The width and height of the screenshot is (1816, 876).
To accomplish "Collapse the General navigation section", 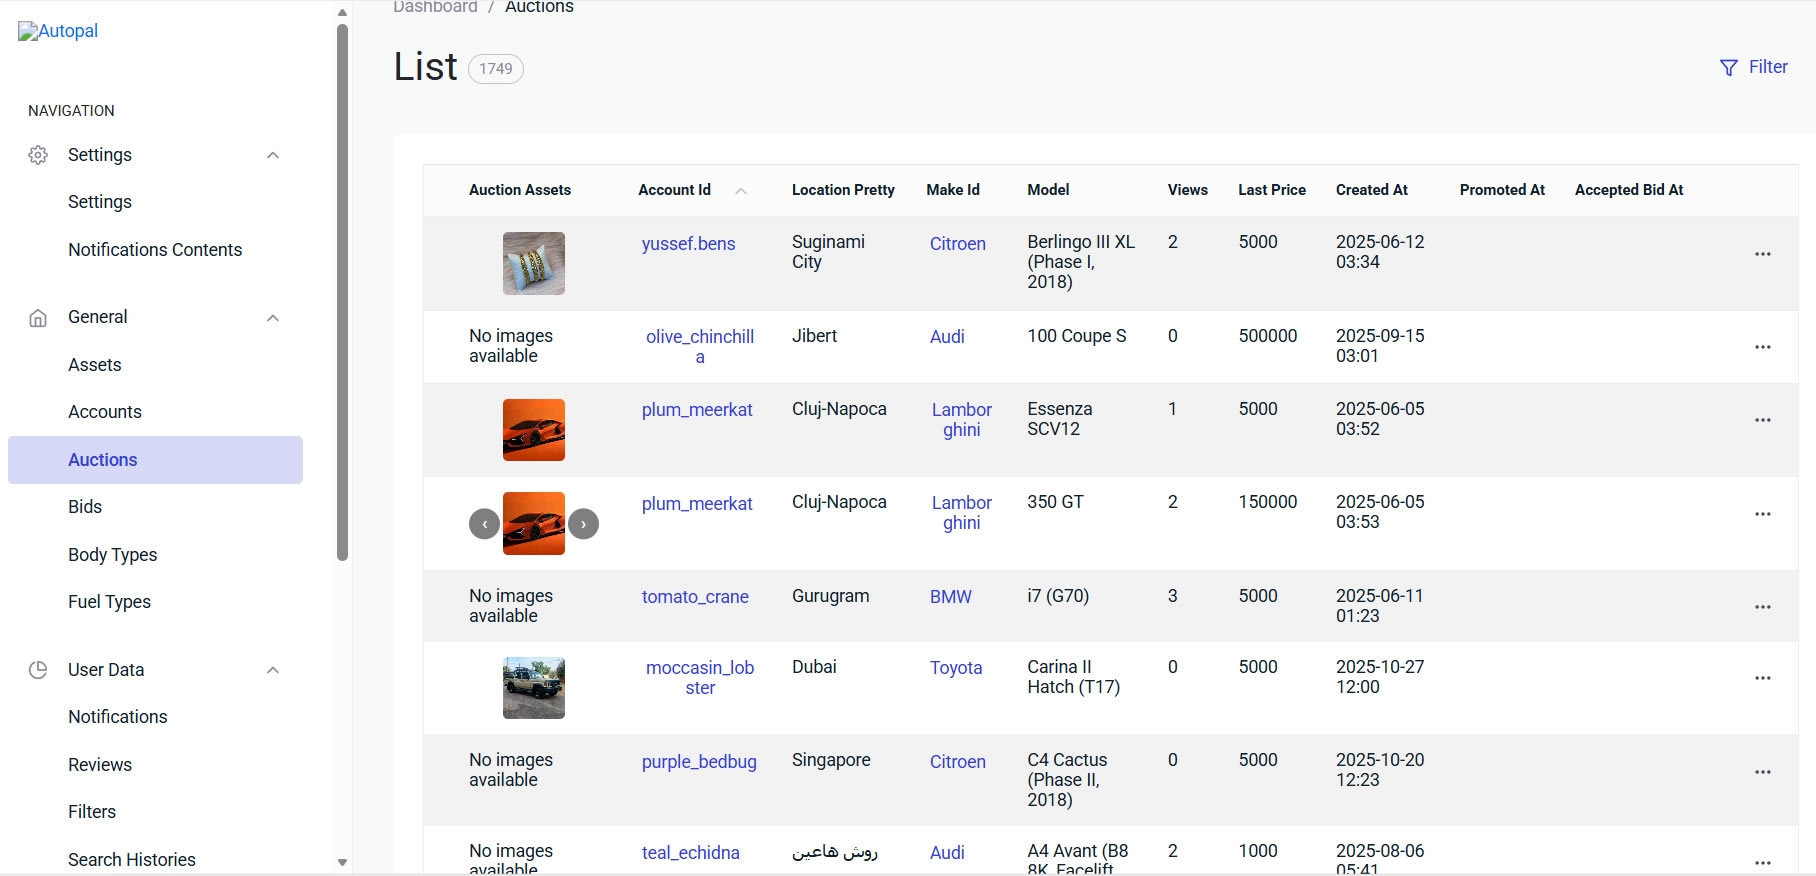I will tap(273, 318).
